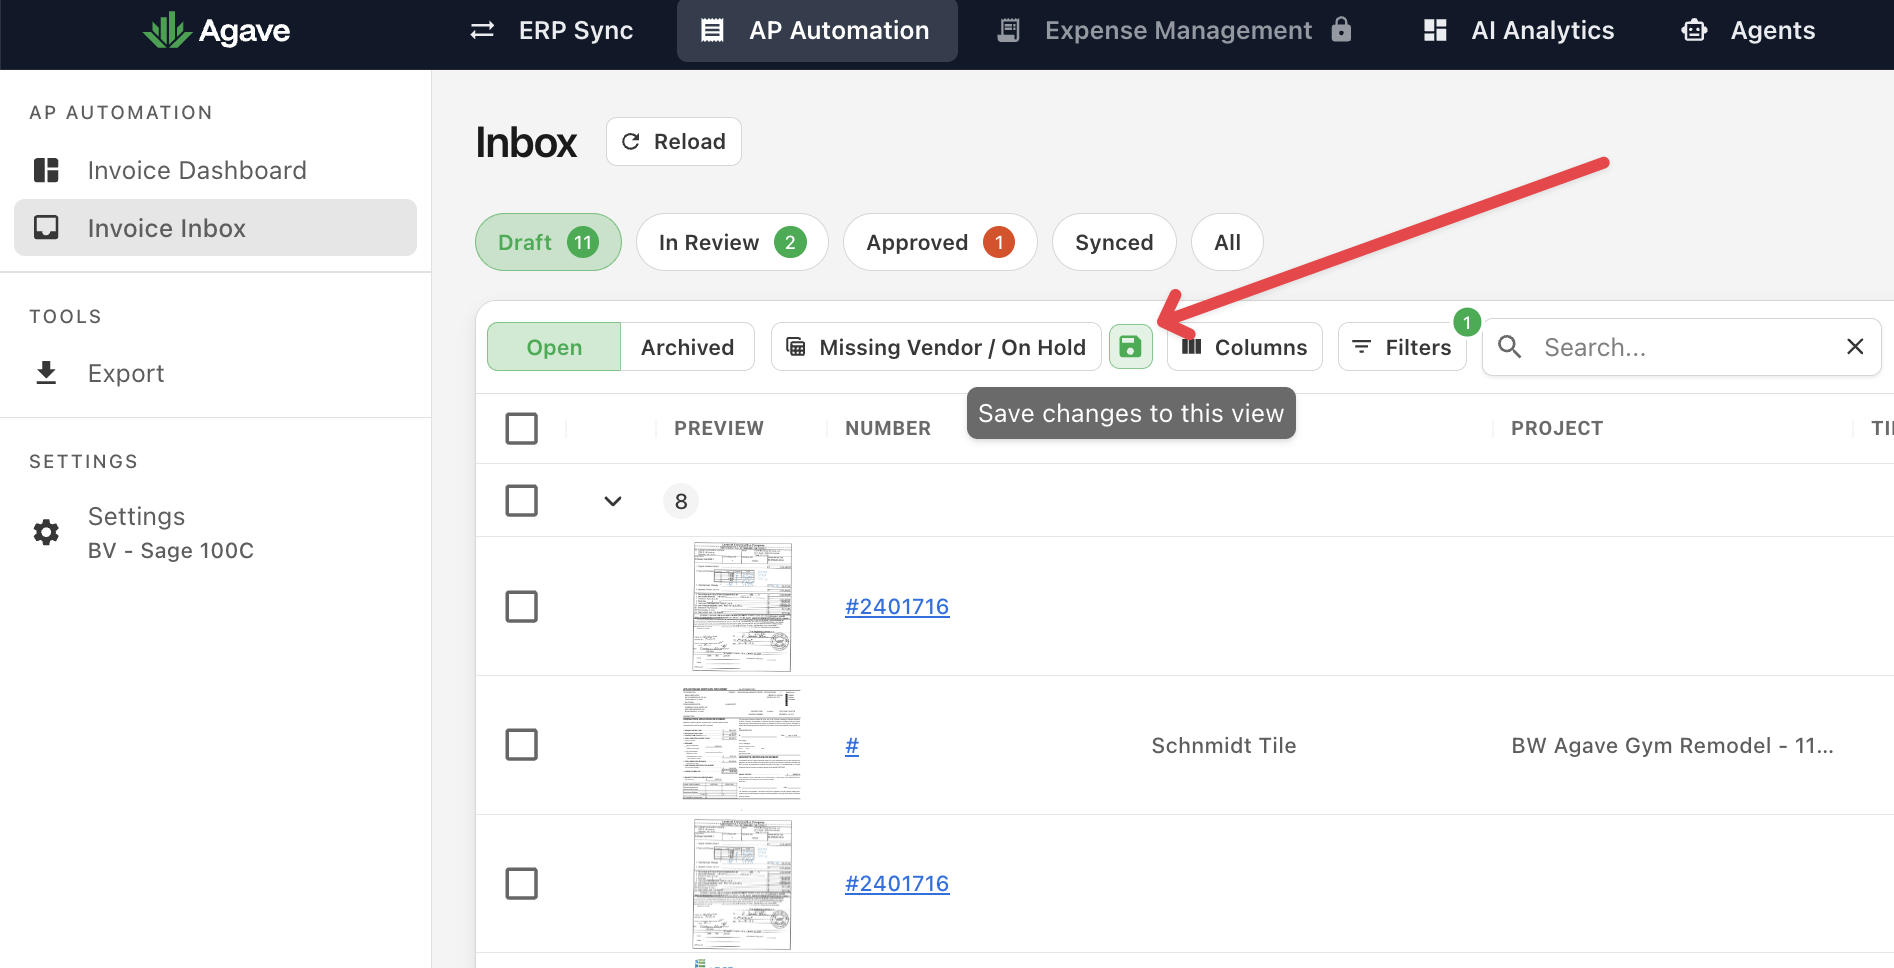Clear the search with the X icon

(x=1855, y=346)
